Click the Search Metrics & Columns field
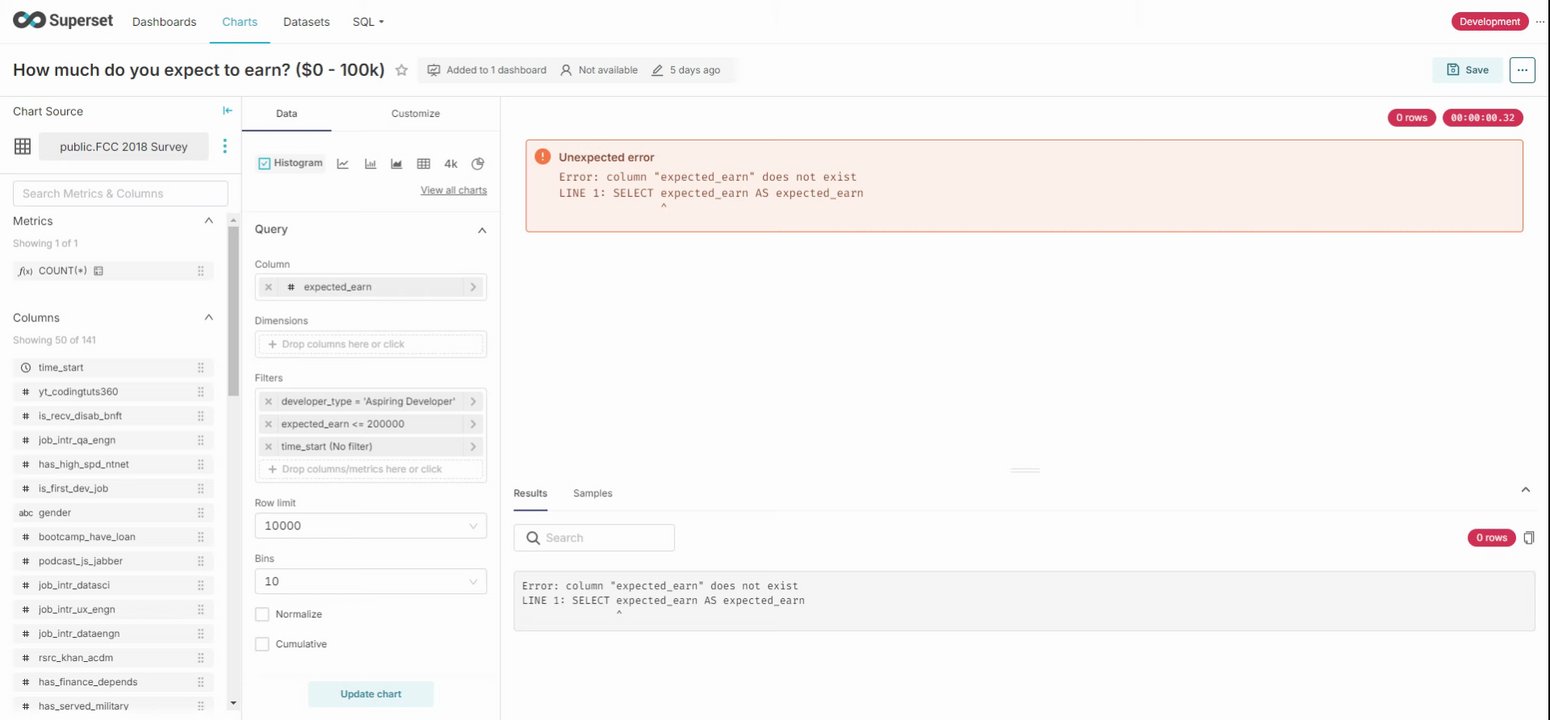 [120, 193]
